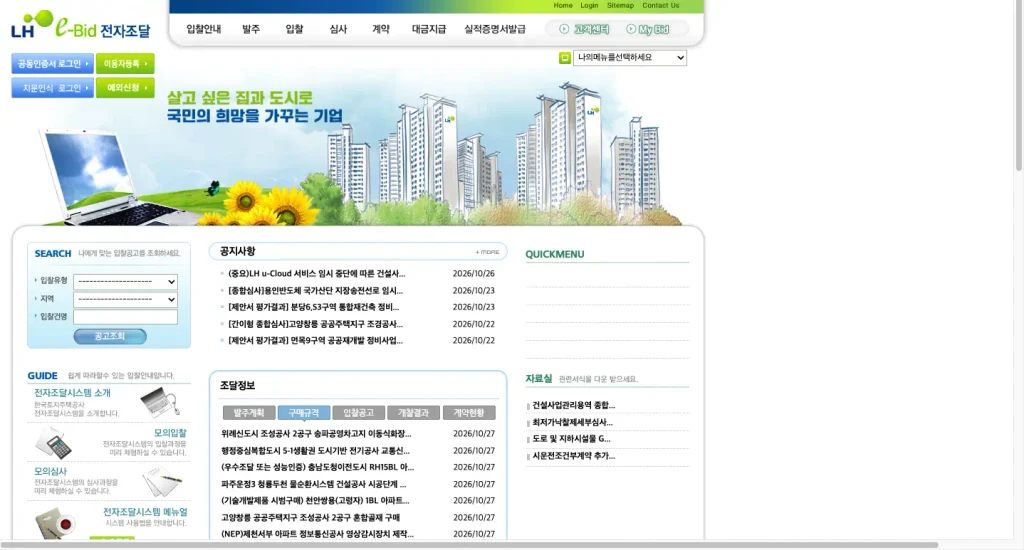
Task: Click the date 2026/10/26 in 공지사항
Action: pos(473,274)
